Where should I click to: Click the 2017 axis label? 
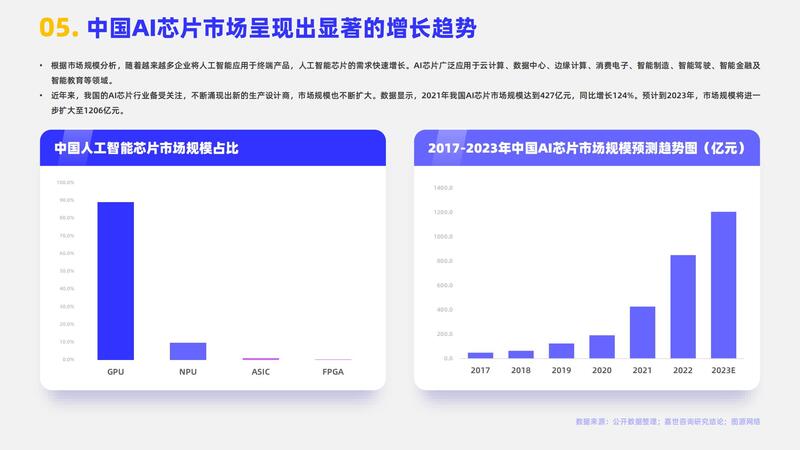(x=480, y=370)
